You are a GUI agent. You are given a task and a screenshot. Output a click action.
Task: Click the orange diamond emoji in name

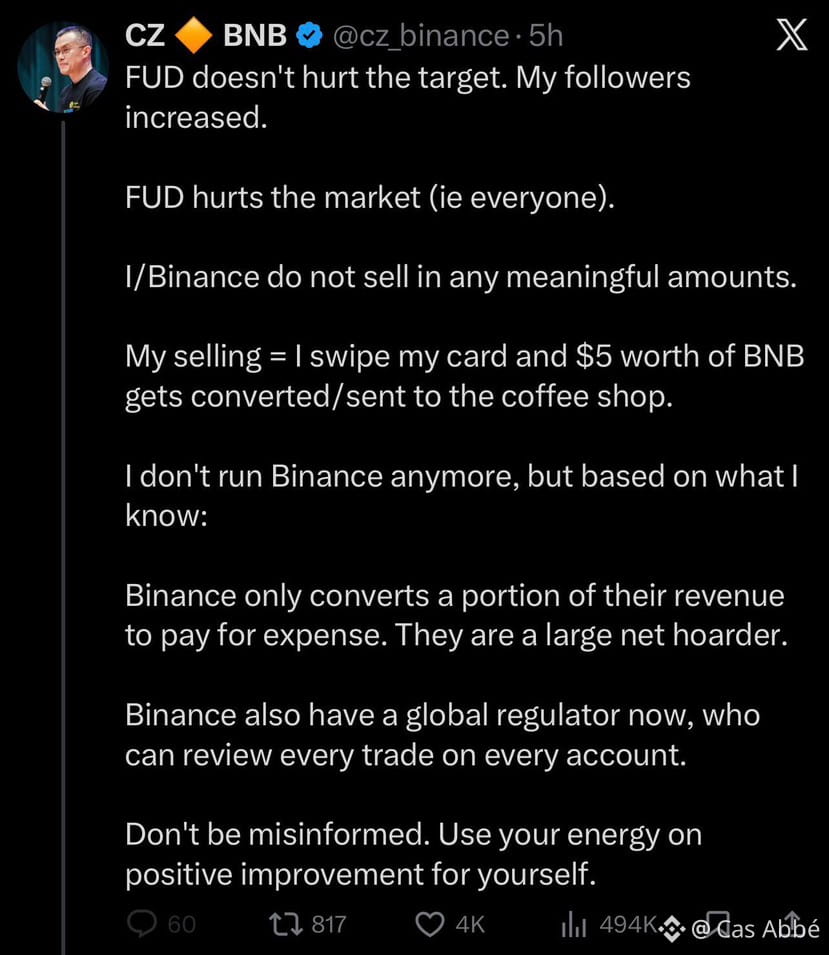click(x=193, y=35)
